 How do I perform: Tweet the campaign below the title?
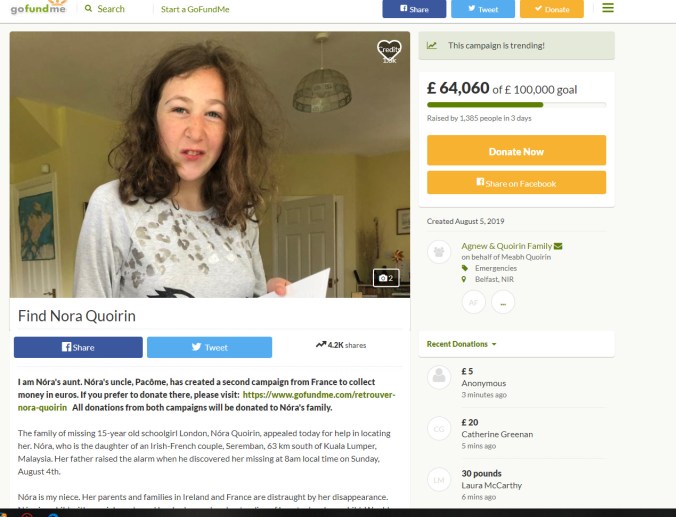coord(210,347)
